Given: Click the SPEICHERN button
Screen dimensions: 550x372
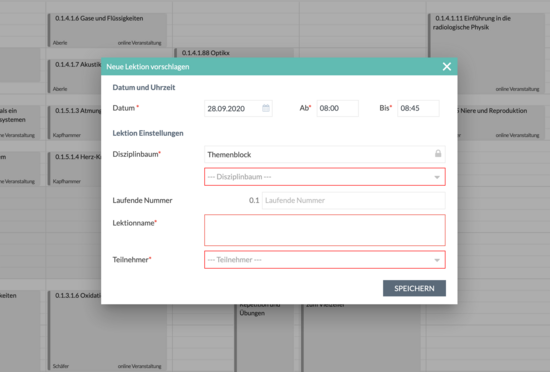Looking at the screenshot, I should (x=414, y=288).
